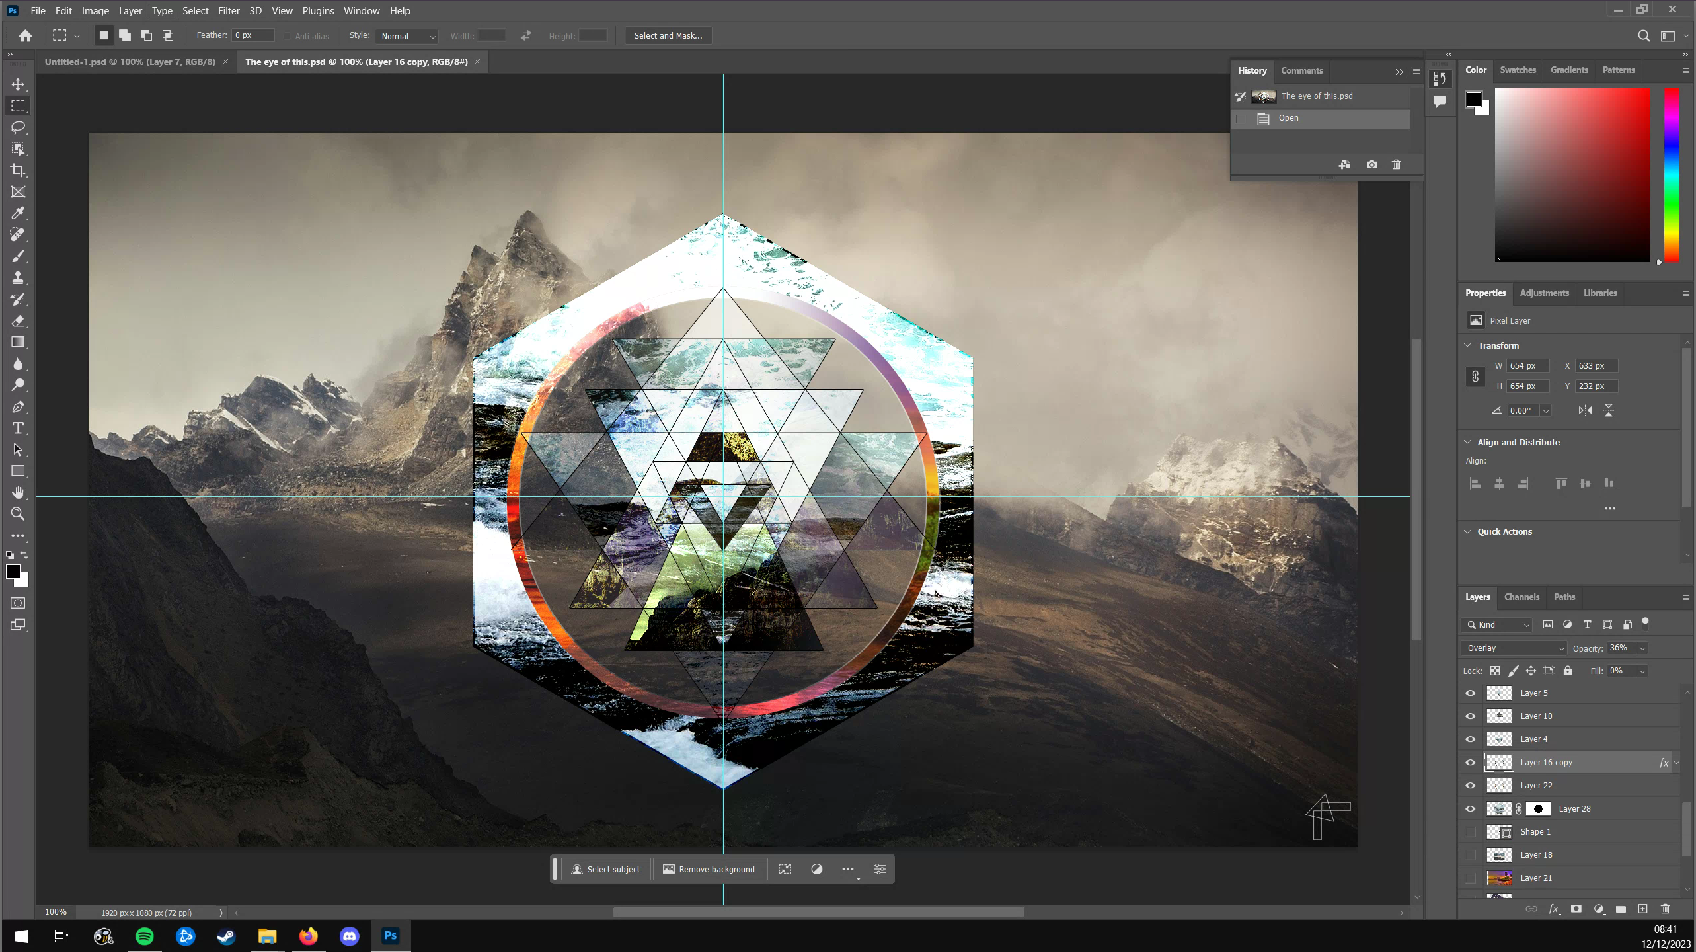Select the Lasso tool
Image resolution: width=1696 pixels, height=952 pixels.
18,127
